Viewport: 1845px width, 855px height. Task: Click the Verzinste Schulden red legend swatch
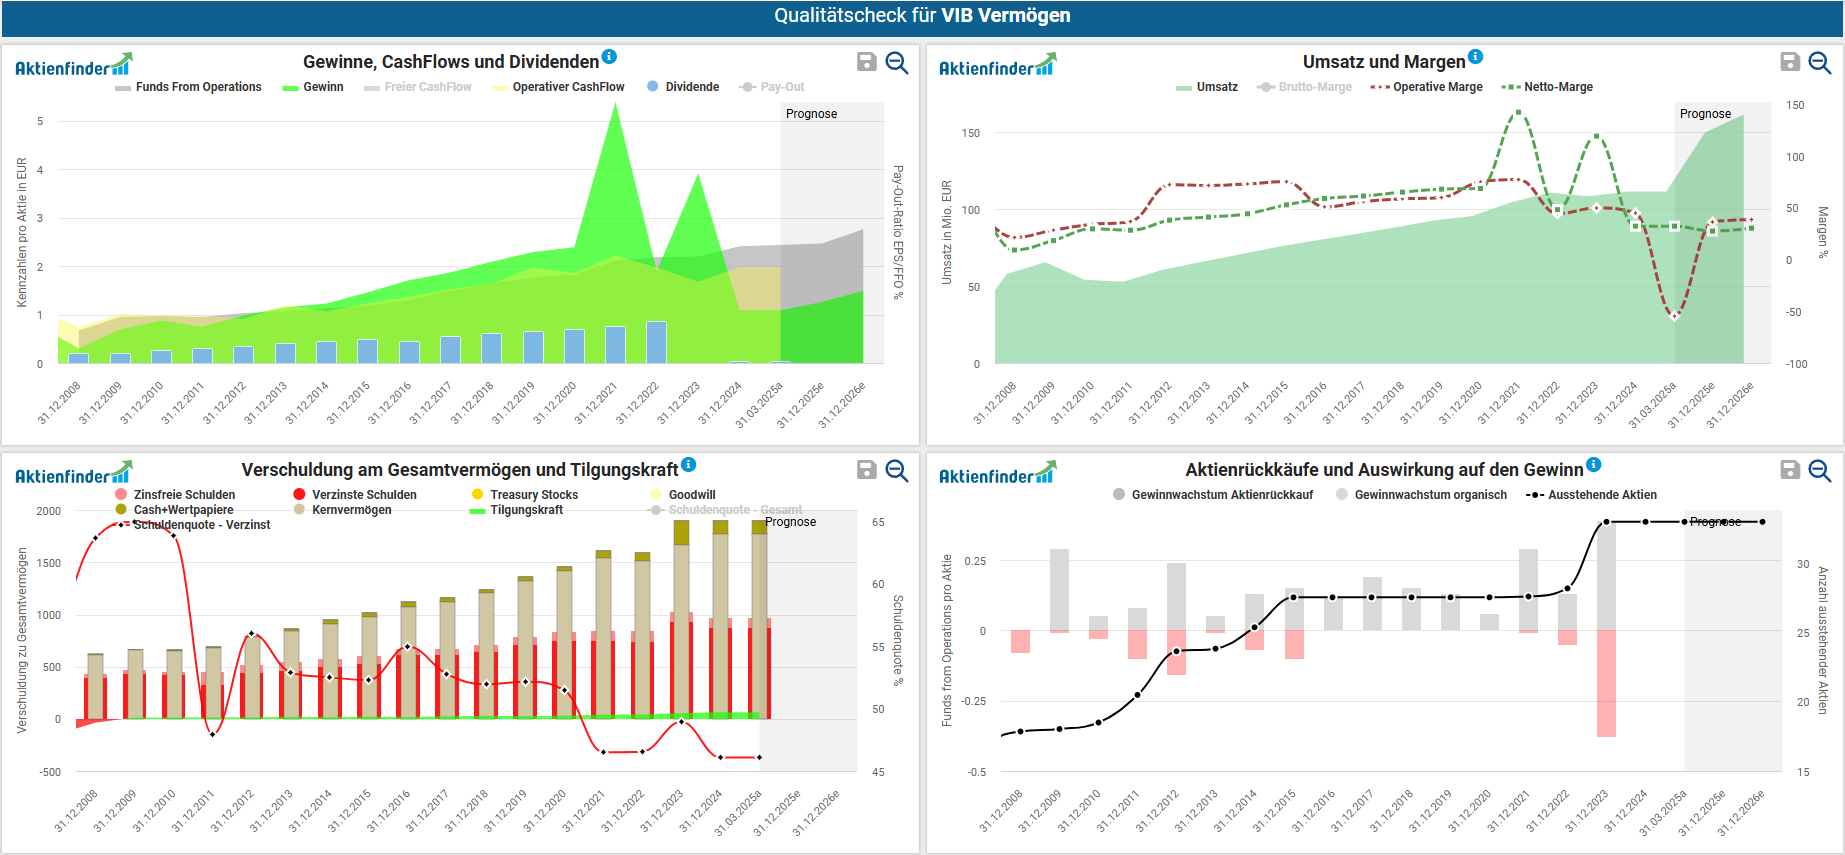(299, 495)
